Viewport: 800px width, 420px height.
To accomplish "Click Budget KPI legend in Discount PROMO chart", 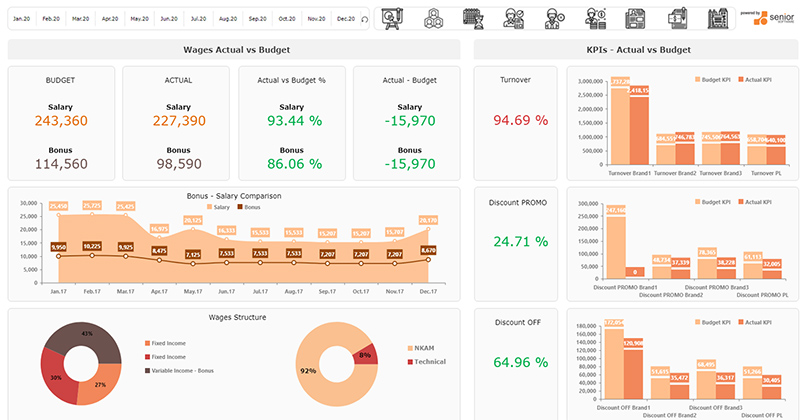I will [712, 202].
